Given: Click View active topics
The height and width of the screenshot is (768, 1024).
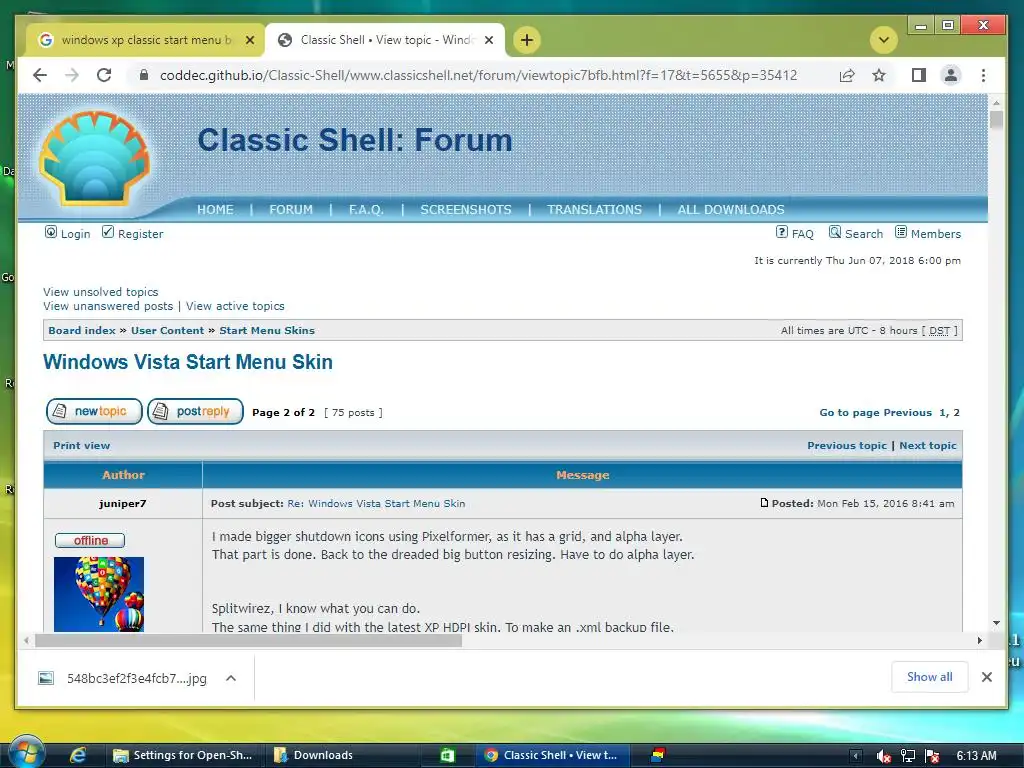Looking at the screenshot, I should [x=235, y=306].
